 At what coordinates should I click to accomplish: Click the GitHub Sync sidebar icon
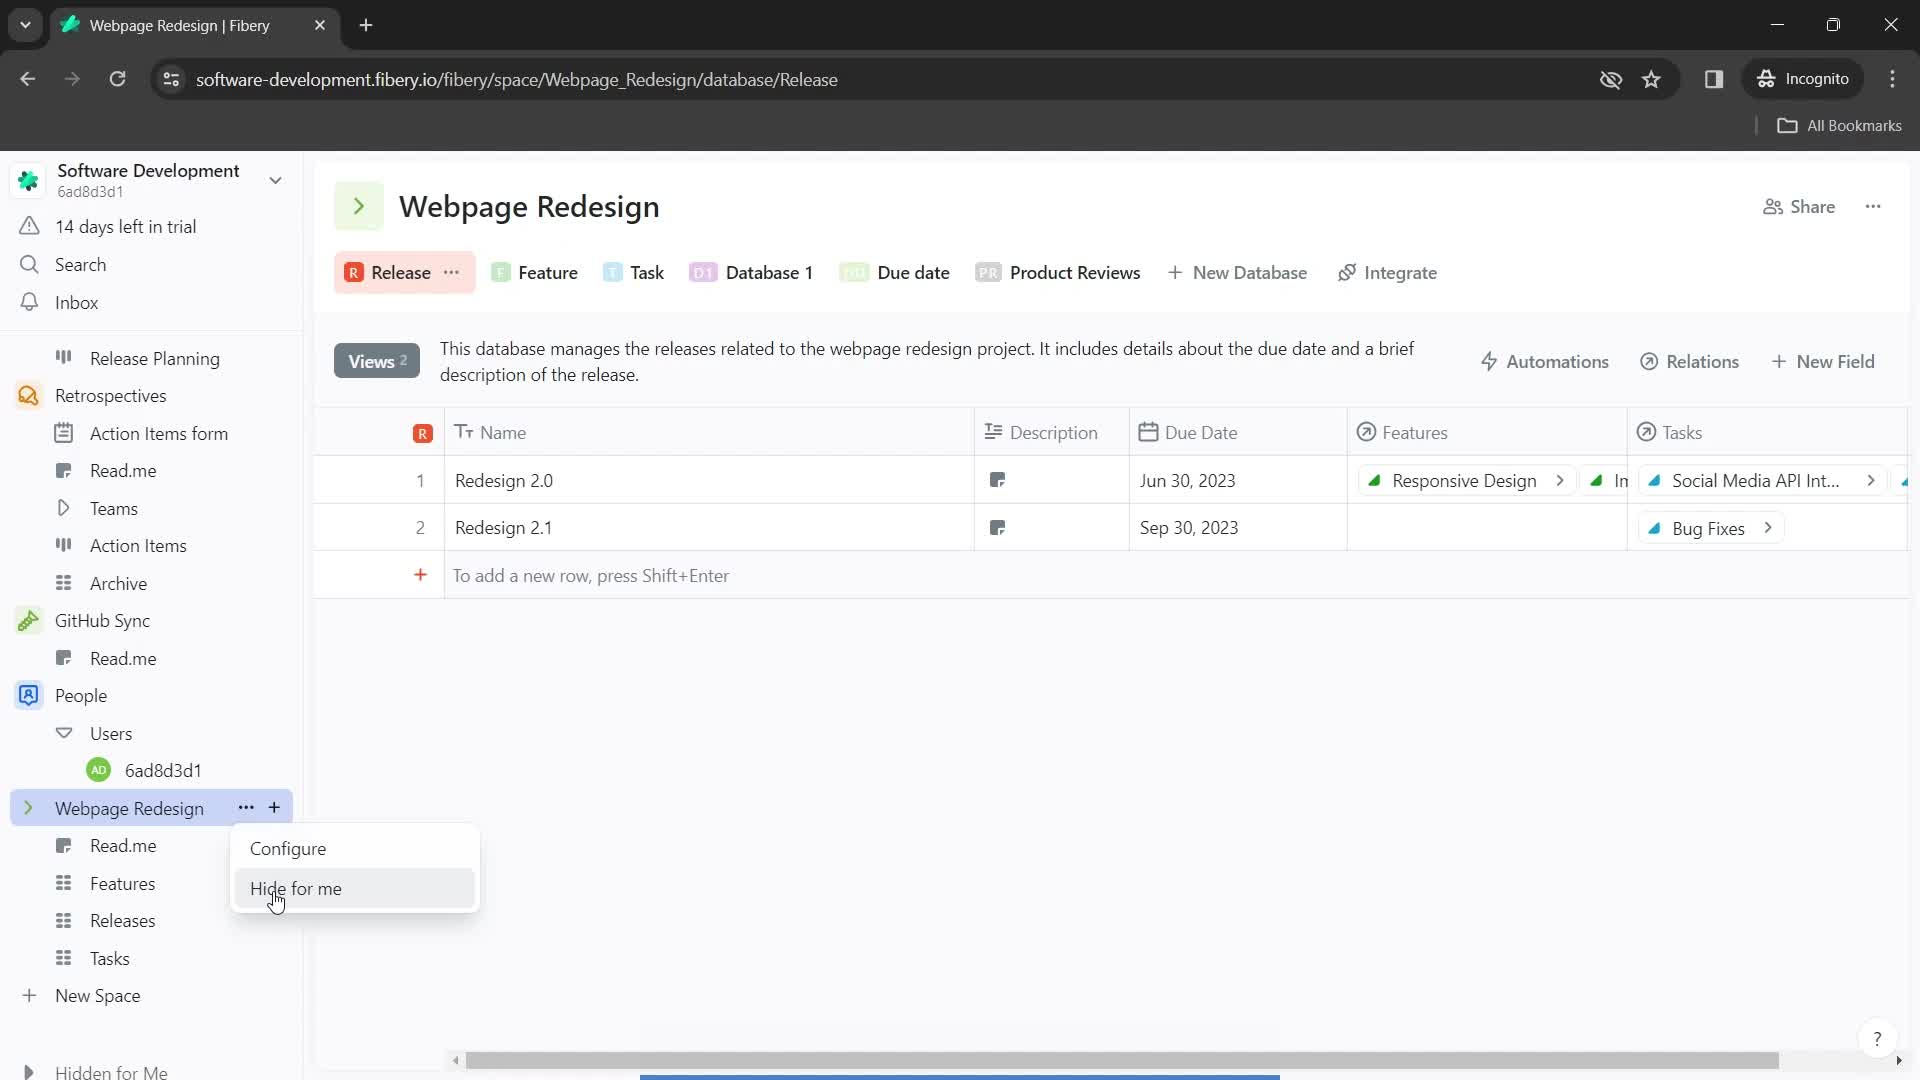(29, 621)
